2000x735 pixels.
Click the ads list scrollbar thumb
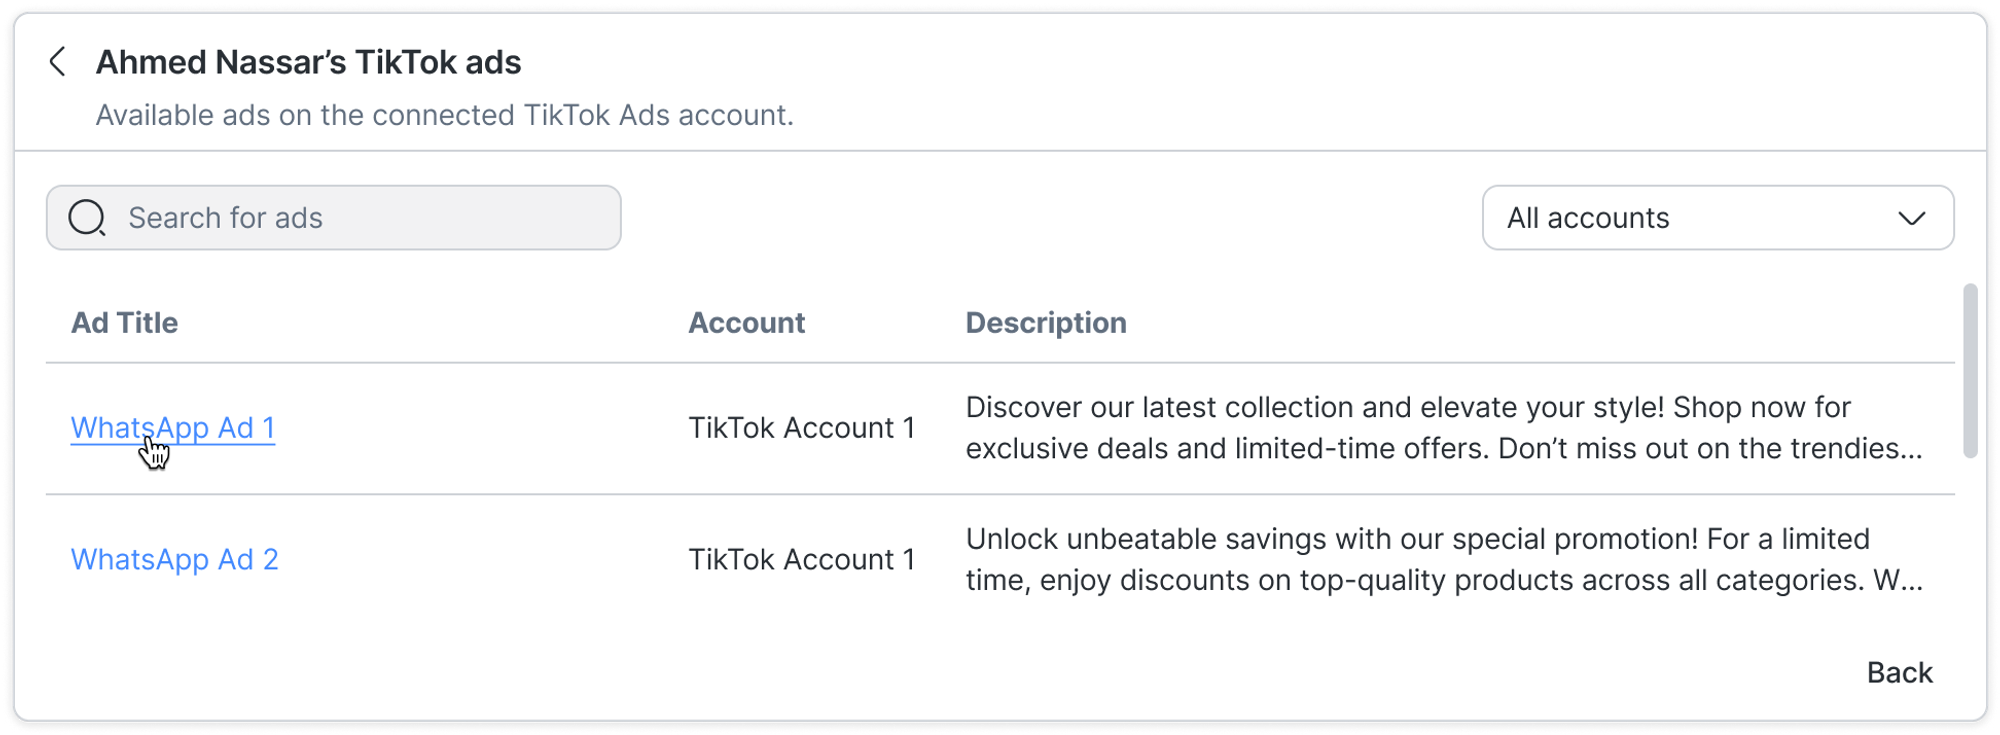[1970, 370]
